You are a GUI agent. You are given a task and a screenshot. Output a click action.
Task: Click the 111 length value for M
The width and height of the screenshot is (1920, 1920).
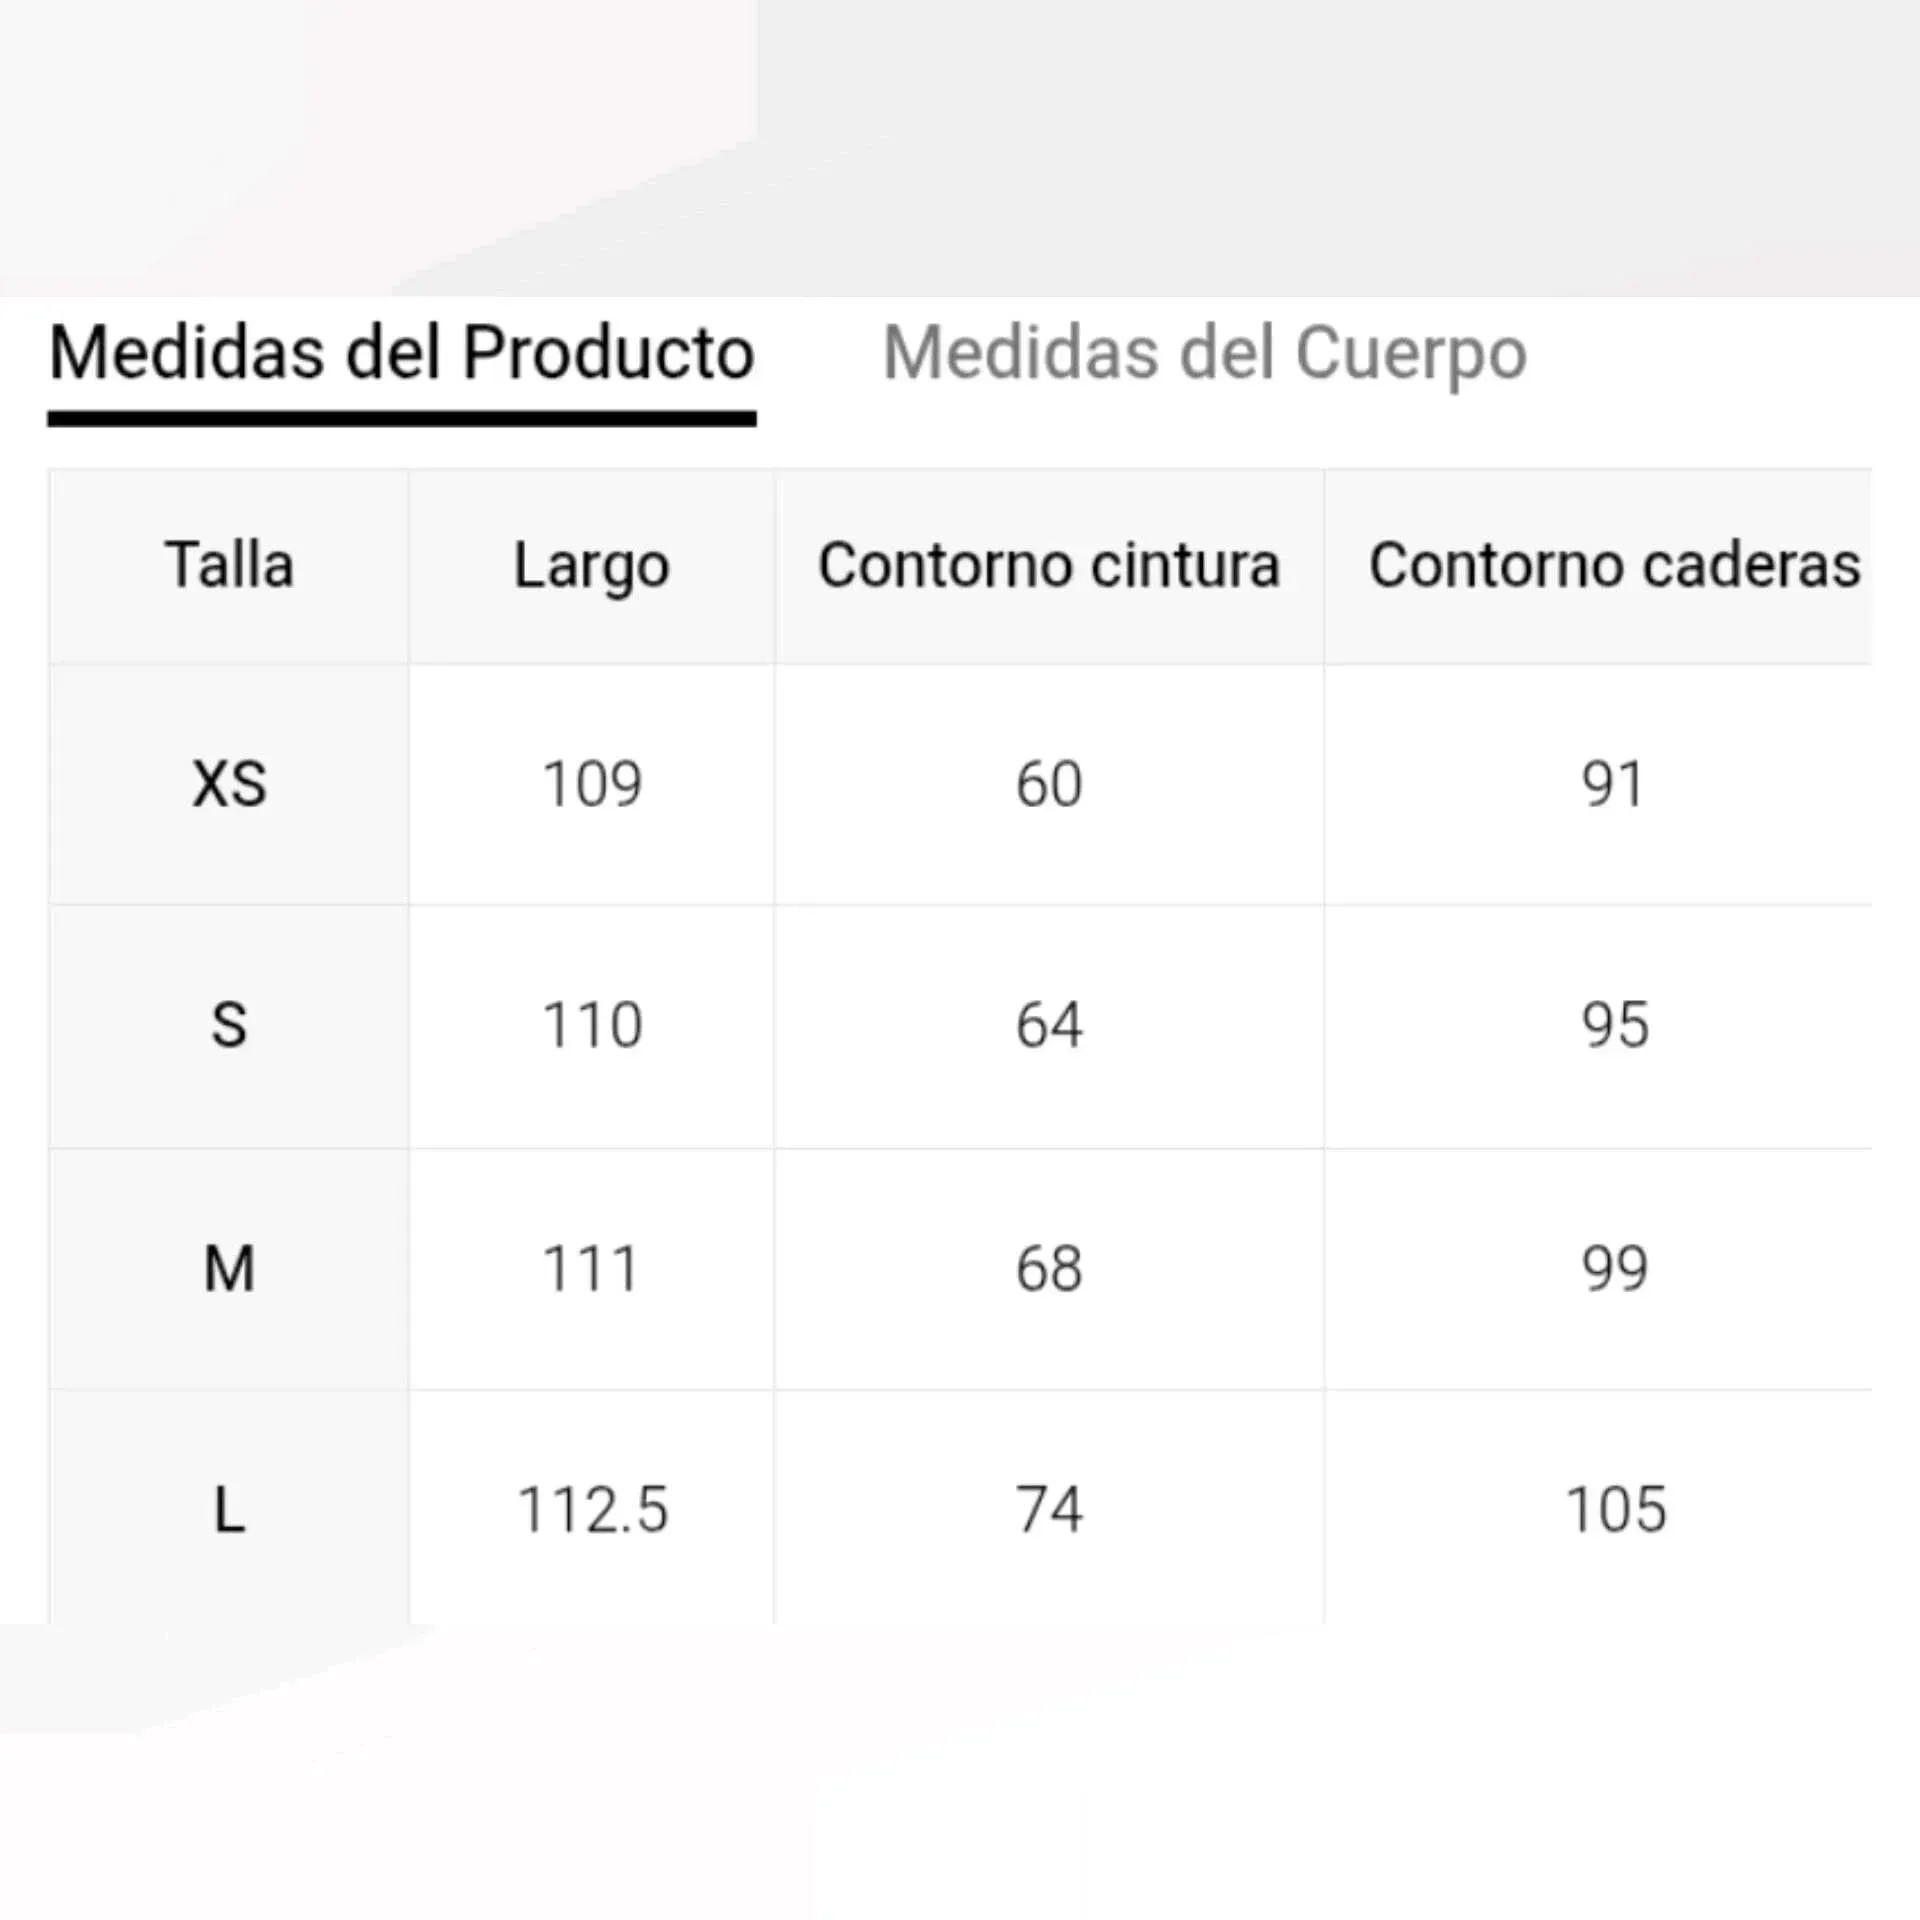[x=591, y=1269]
